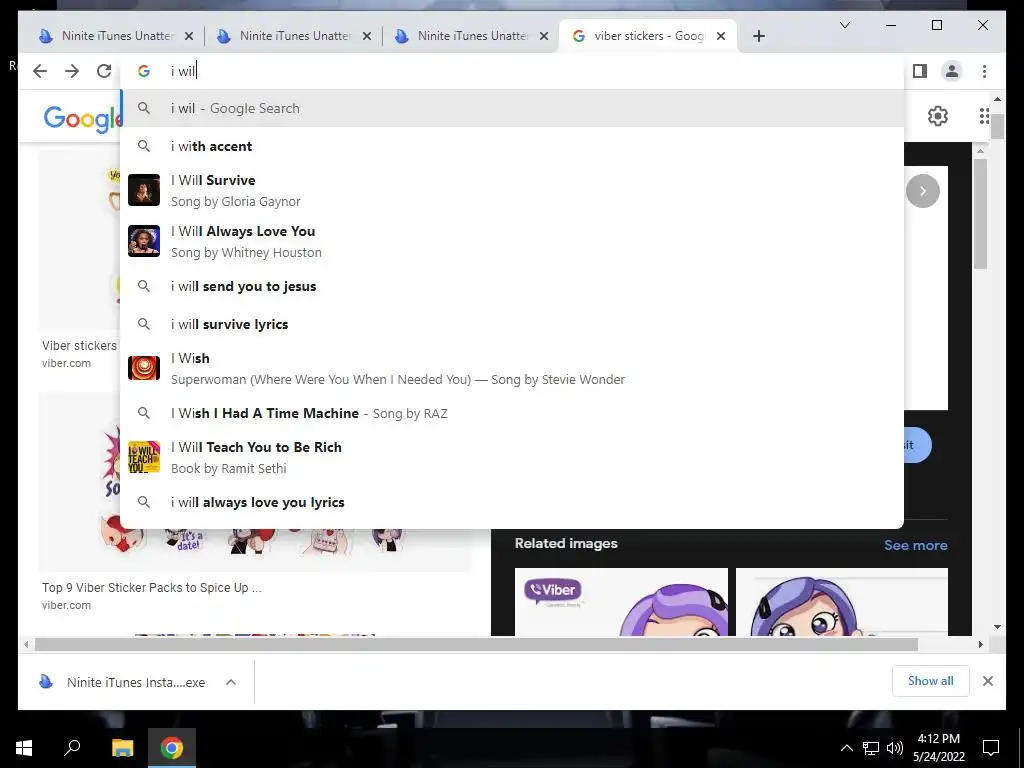Go back with the browser back arrow
The height and width of the screenshot is (768, 1024).
coord(40,71)
